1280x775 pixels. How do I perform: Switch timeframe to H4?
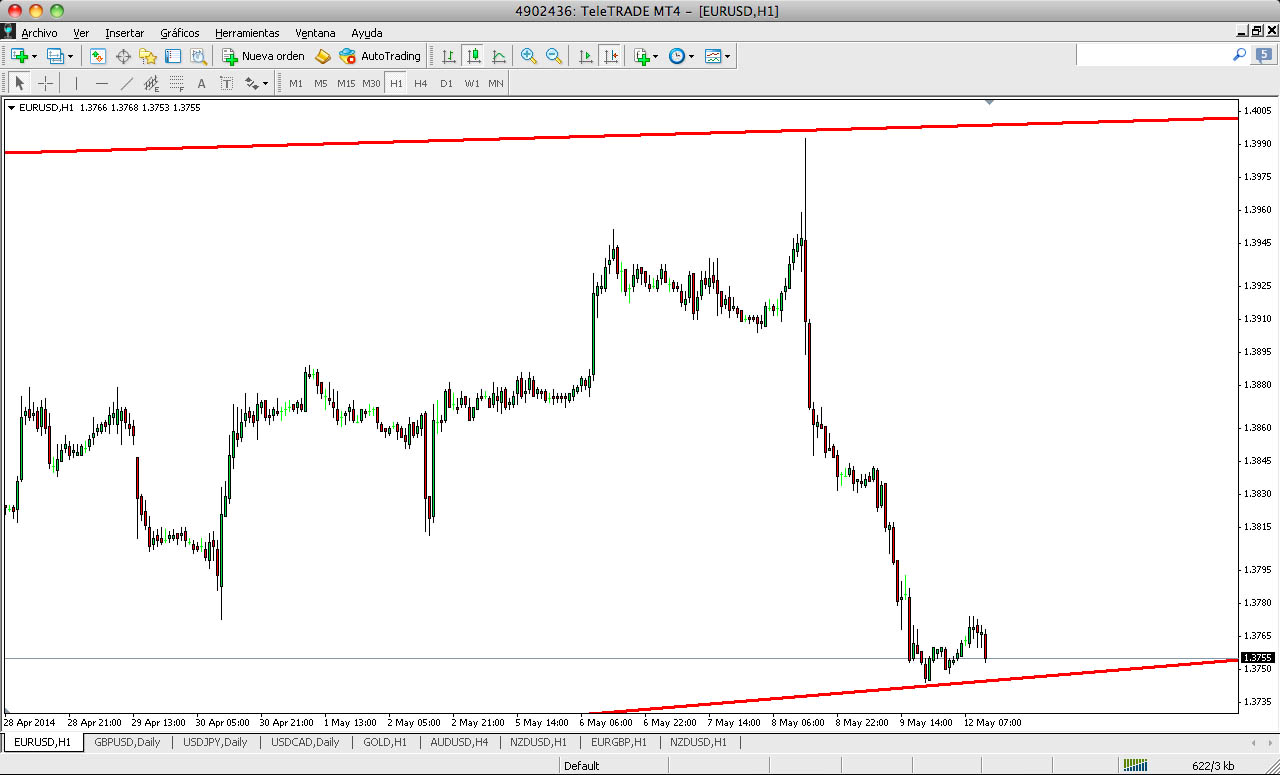pyautogui.click(x=421, y=83)
